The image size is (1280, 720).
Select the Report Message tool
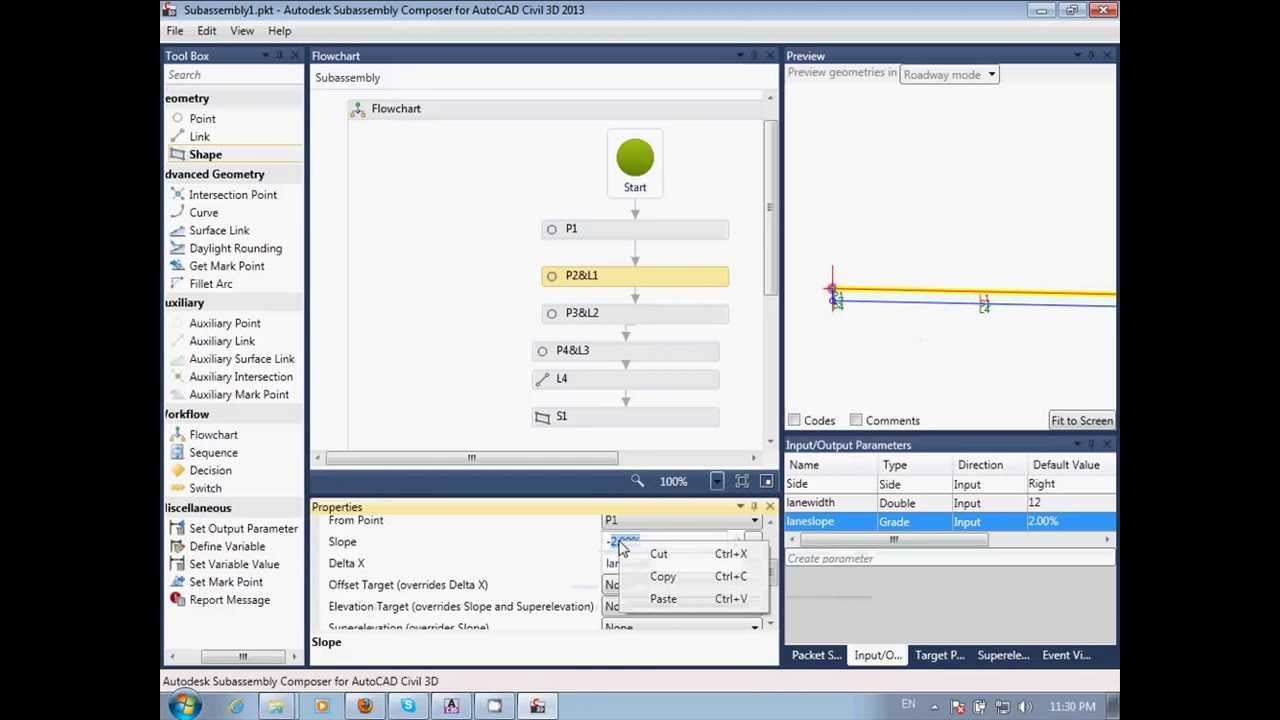pyautogui.click(x=229, y=601)
